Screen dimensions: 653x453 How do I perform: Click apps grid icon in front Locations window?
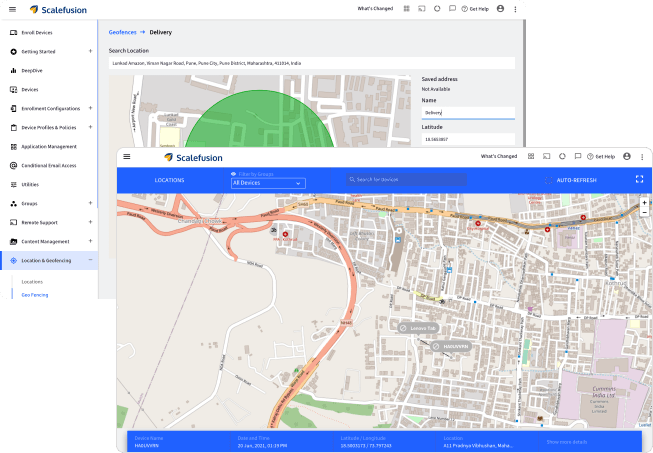(x=531, y=157)
